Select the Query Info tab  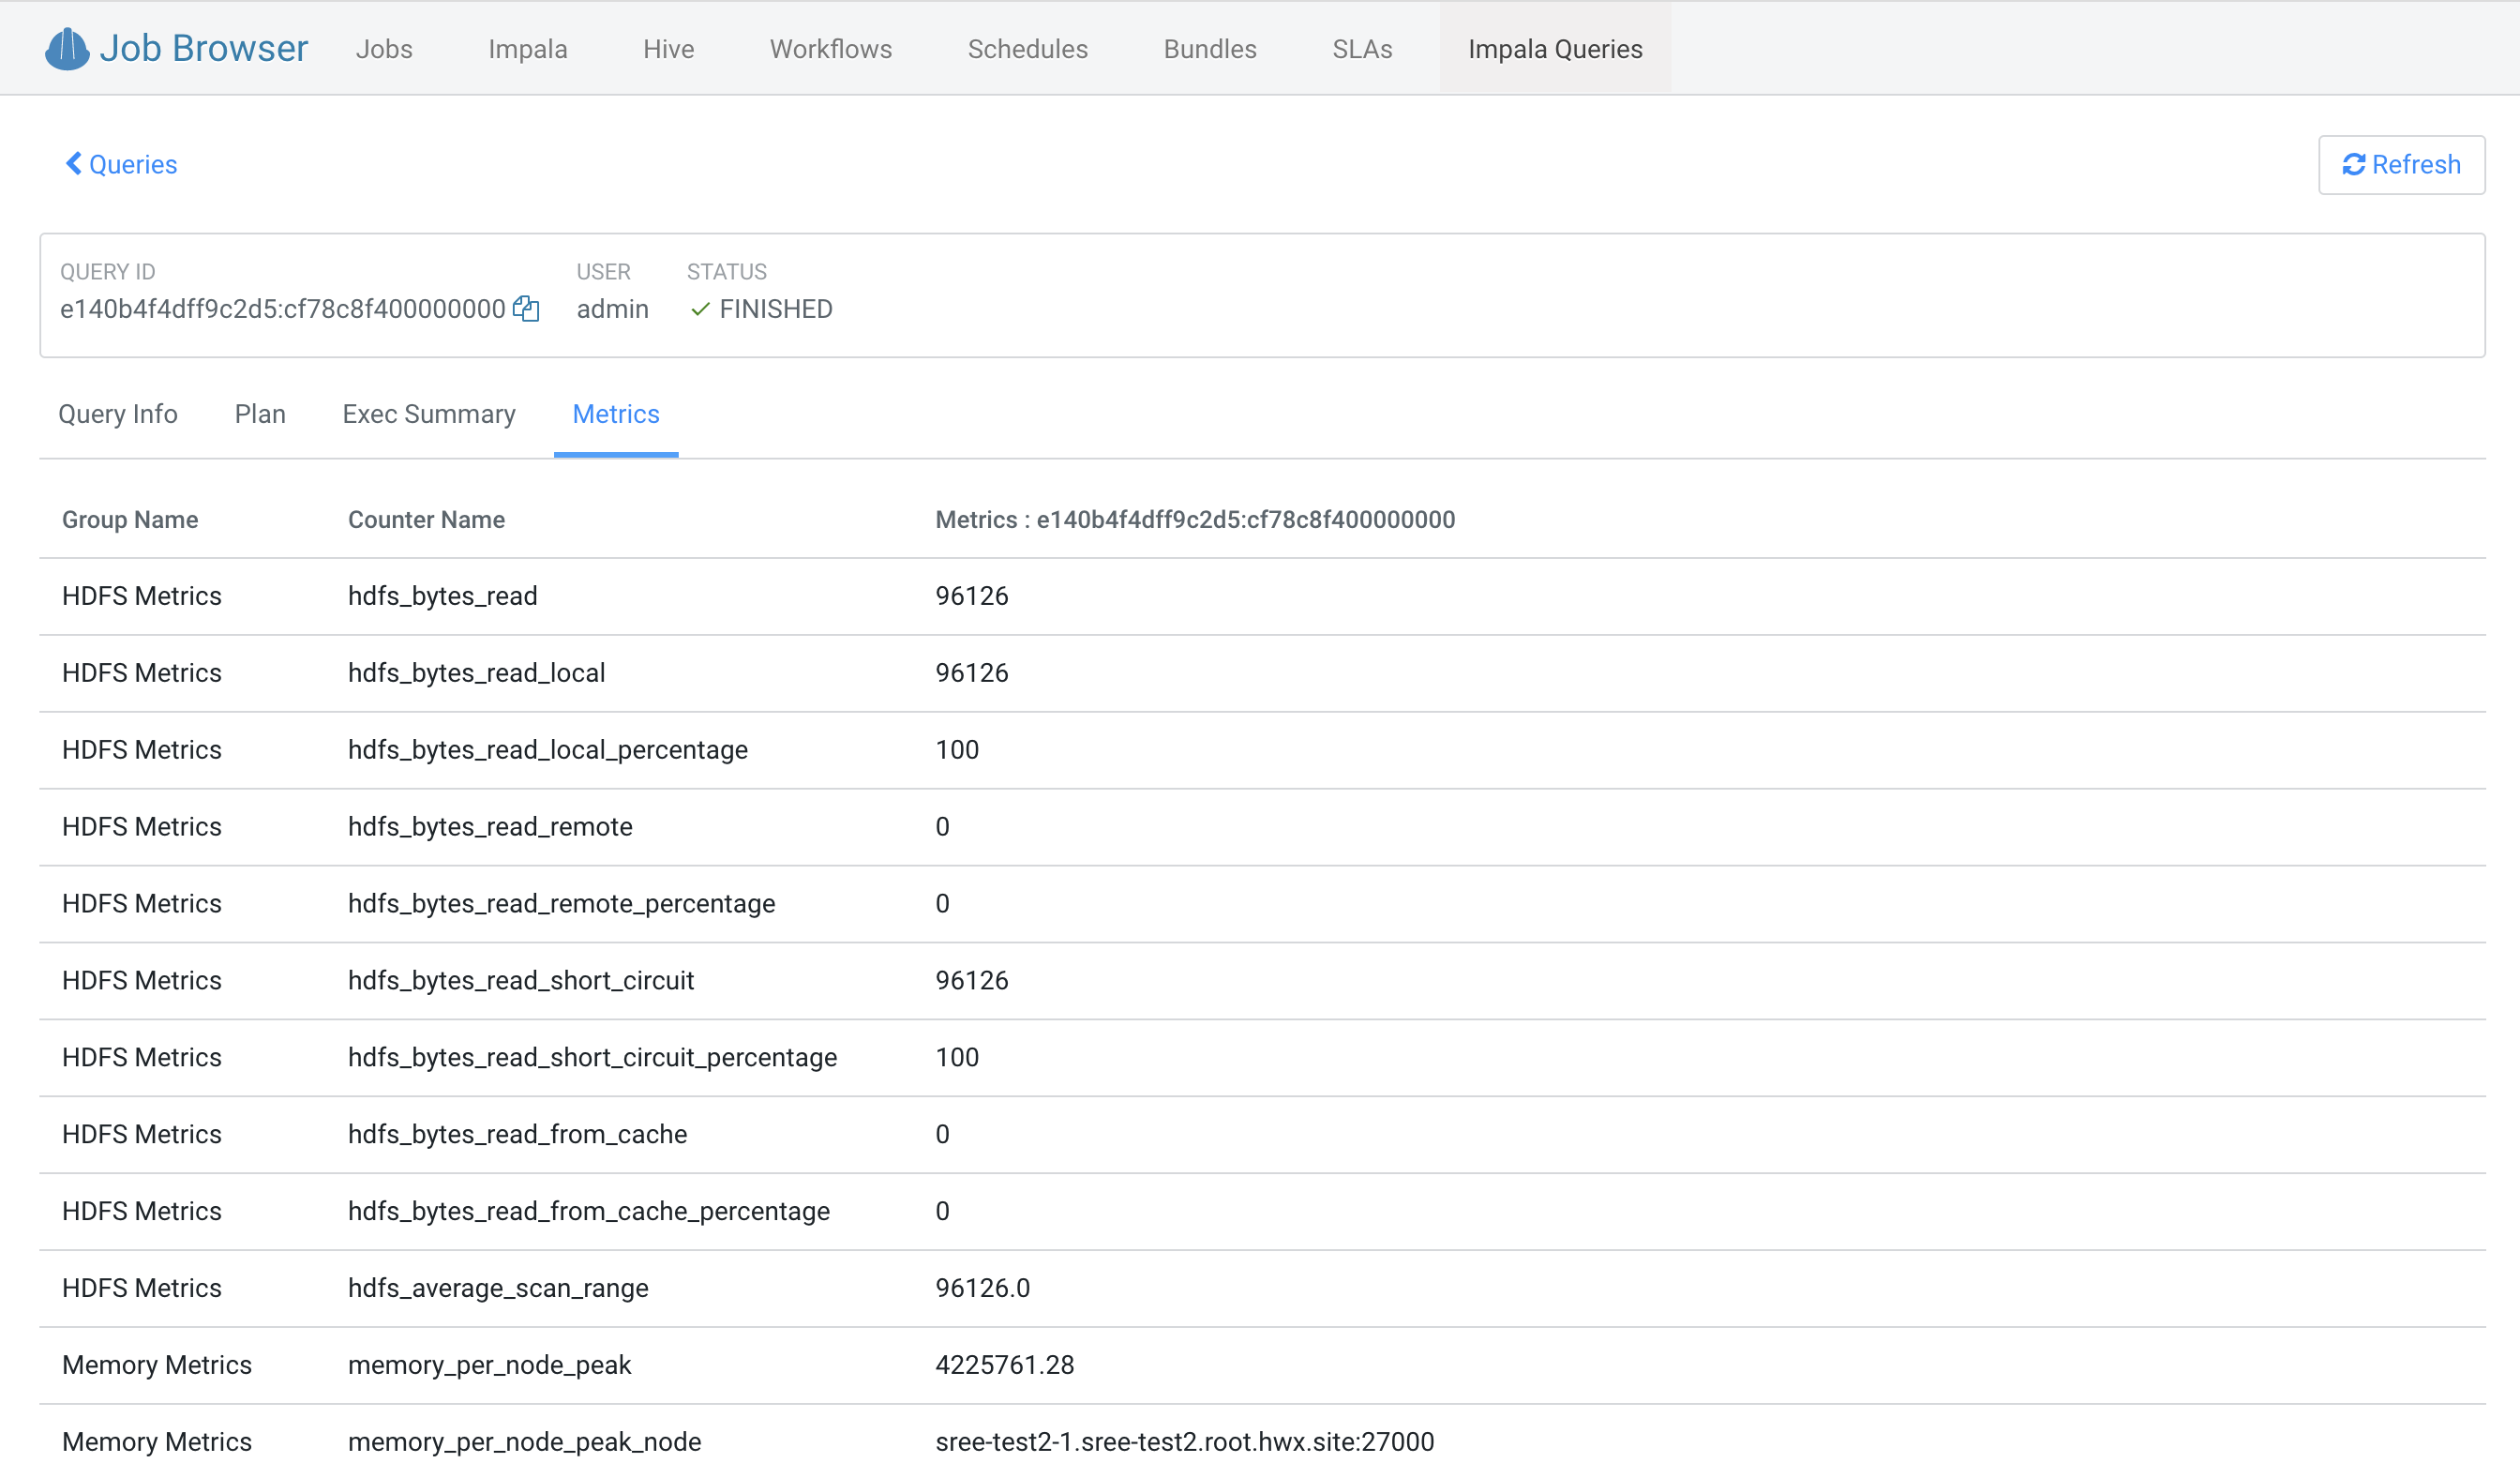click(118, 414)
